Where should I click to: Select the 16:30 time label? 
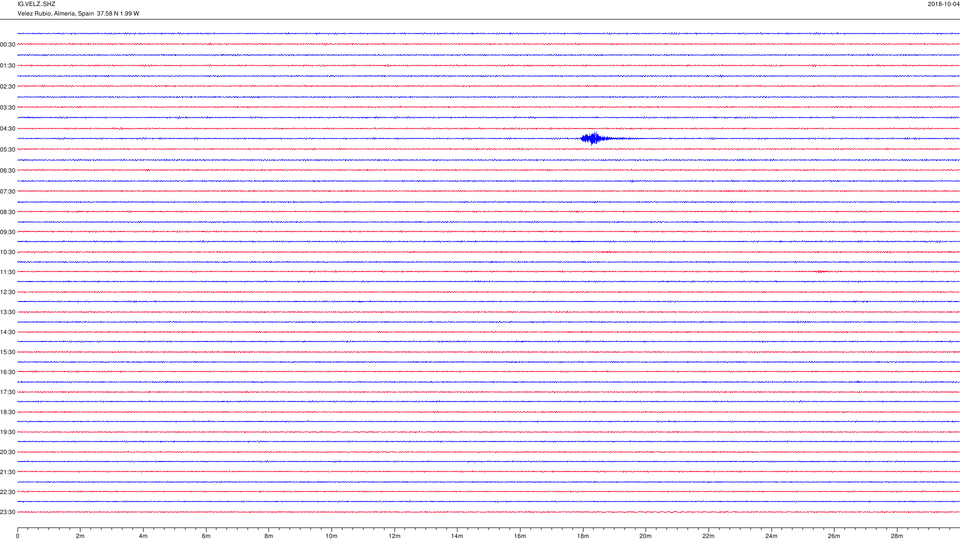click(x=7, y=372)
